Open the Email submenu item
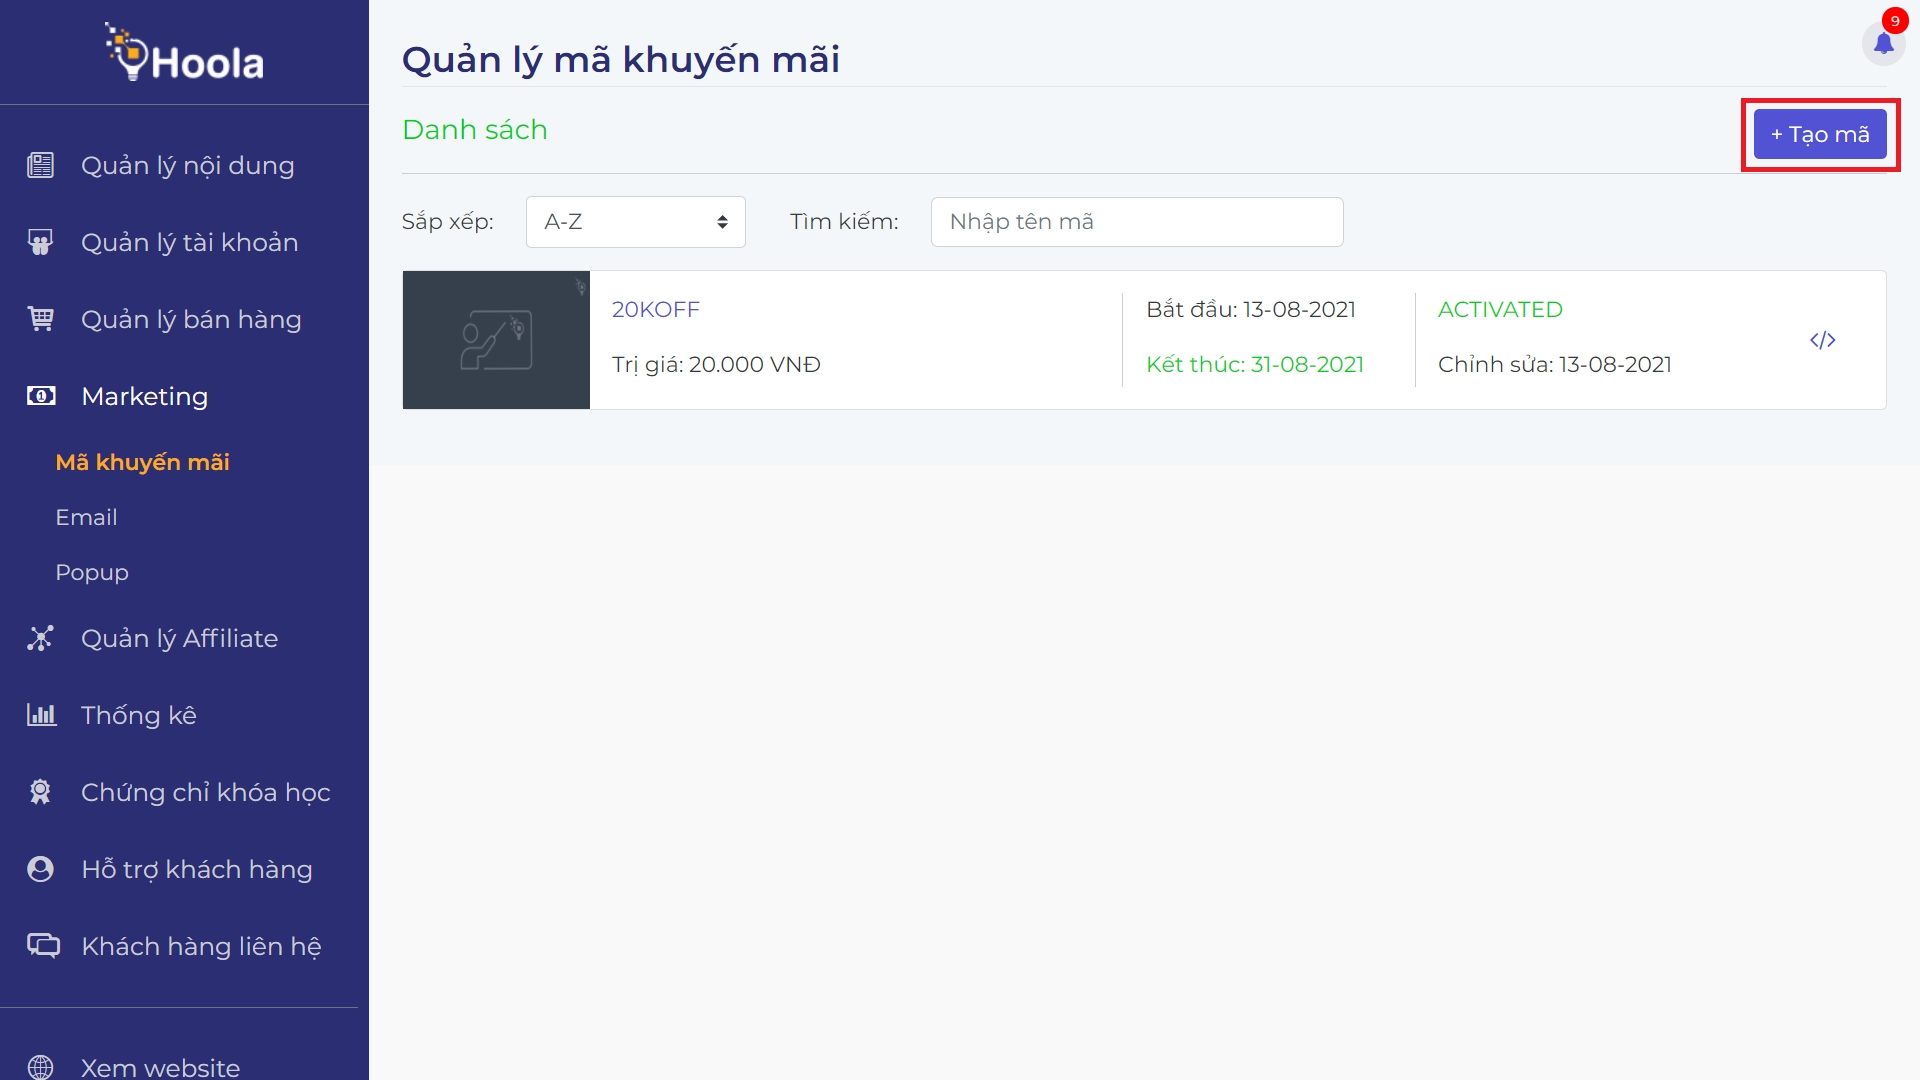 click(86, 517)
